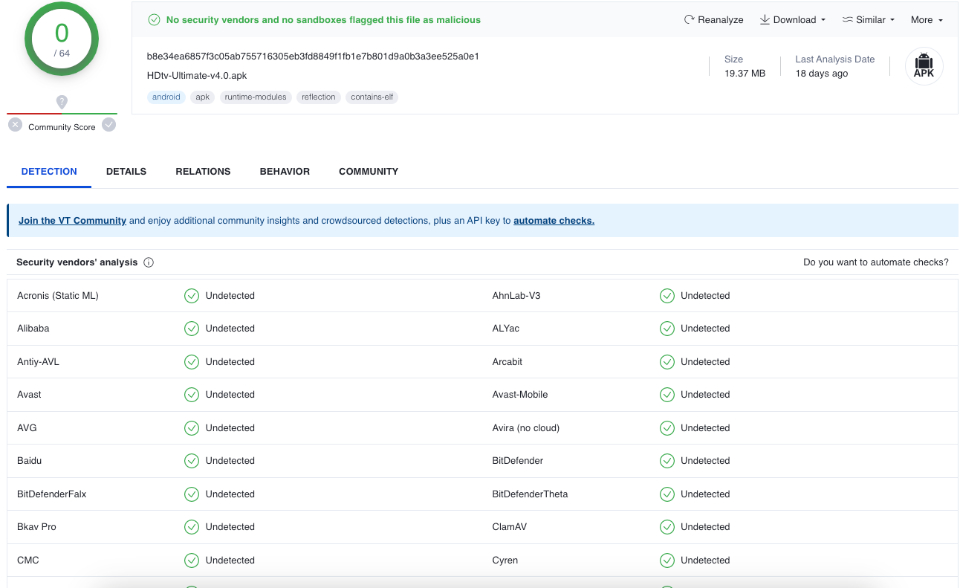Viewport: 960px width, 588px height.
Task: Click the APK Android file type icon
Action: (924, 66)
